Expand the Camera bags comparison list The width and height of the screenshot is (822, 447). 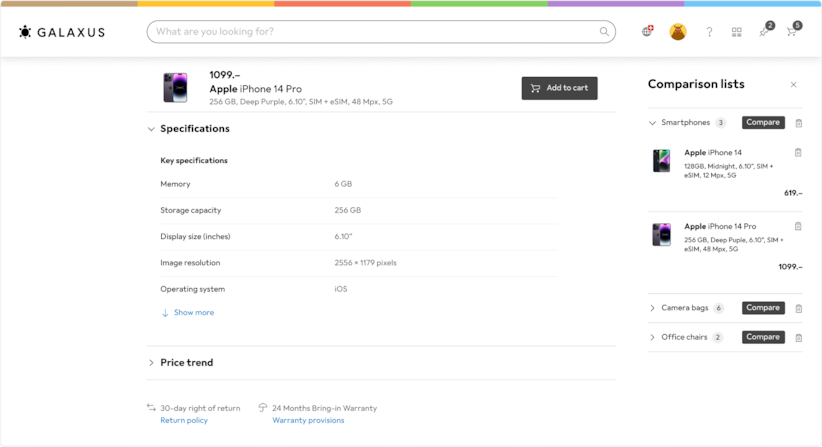click(653, 308)
